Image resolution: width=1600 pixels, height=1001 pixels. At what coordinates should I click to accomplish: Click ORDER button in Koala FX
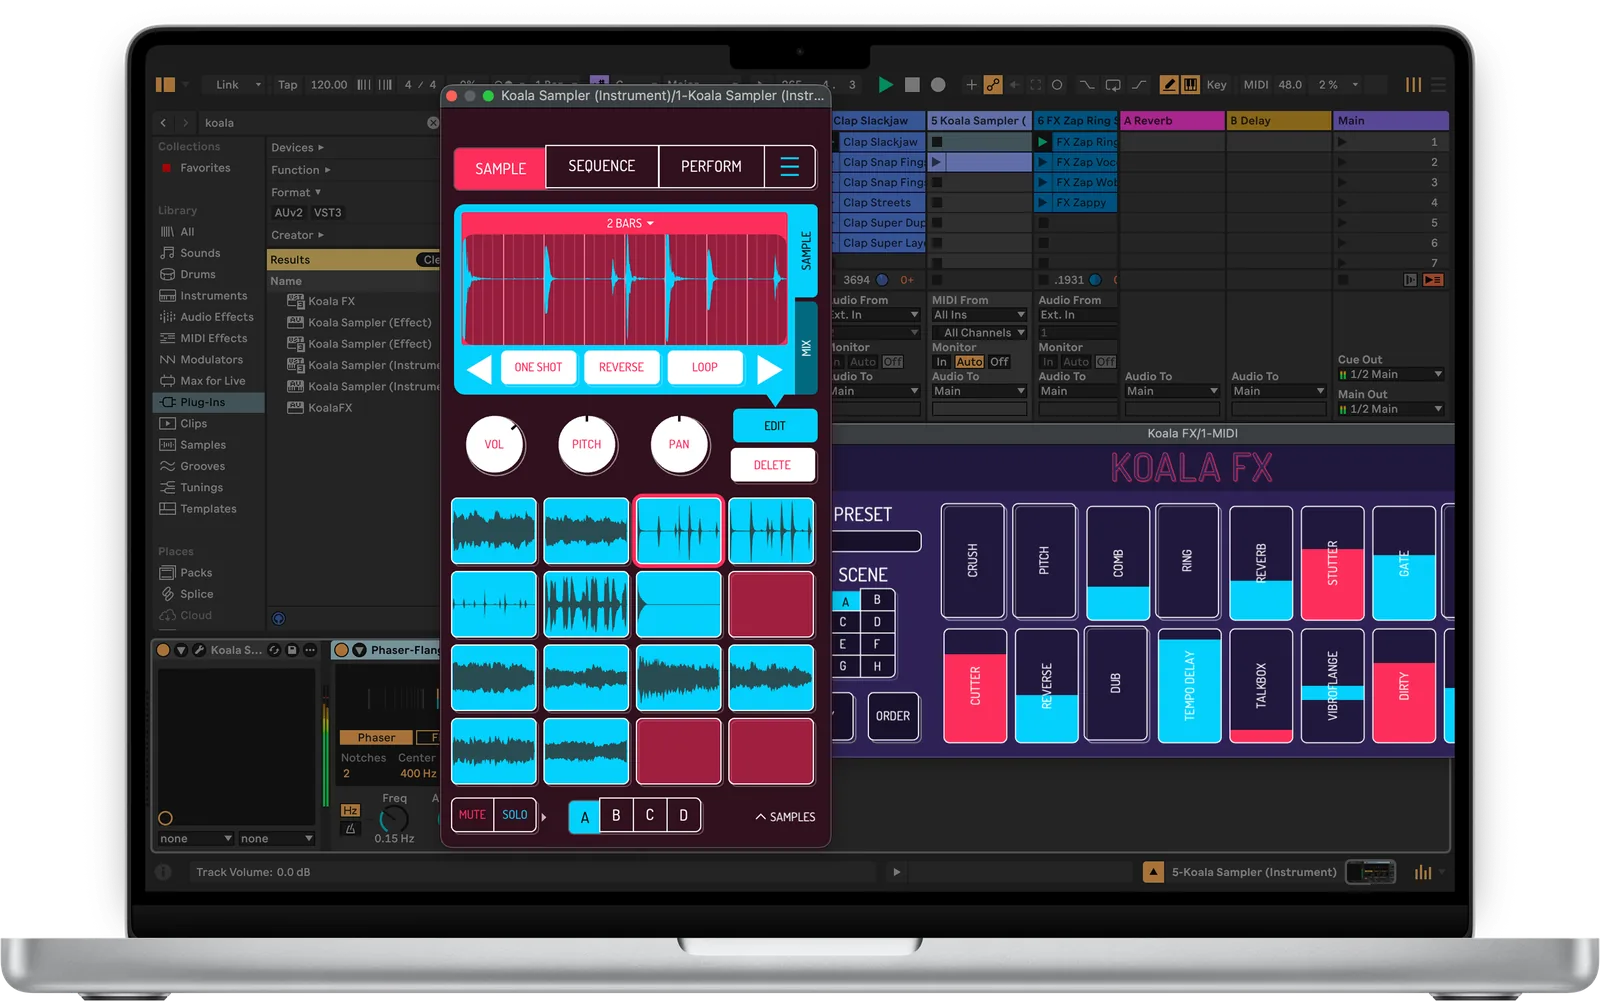(x=893, y=716)
